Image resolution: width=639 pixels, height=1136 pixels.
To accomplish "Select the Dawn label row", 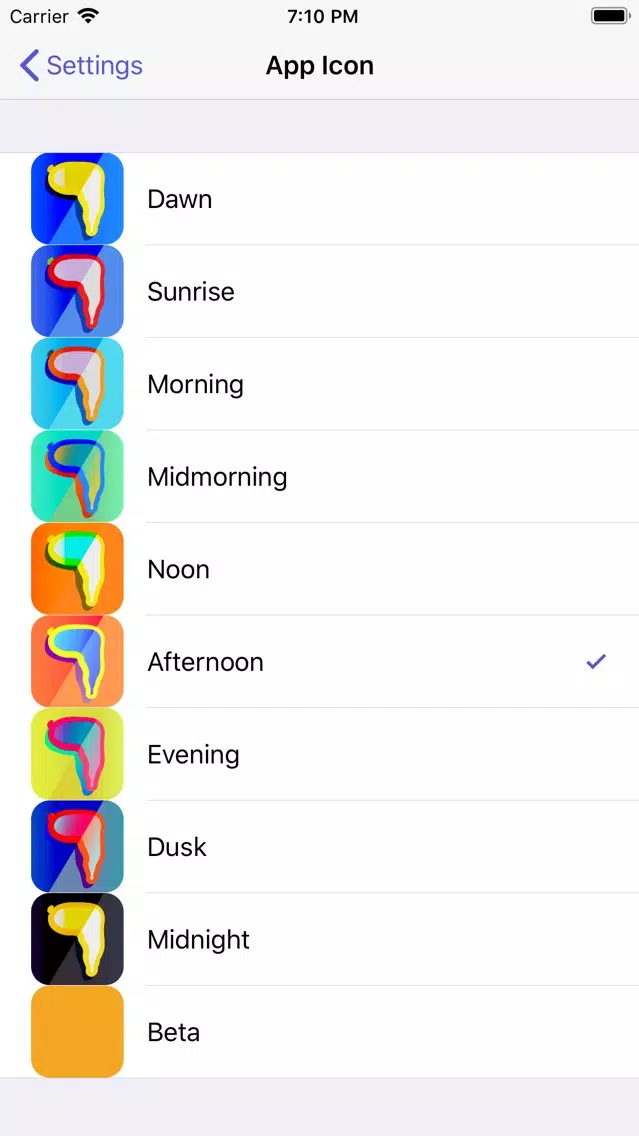I will pyautogui.click(x=320, y=199).
